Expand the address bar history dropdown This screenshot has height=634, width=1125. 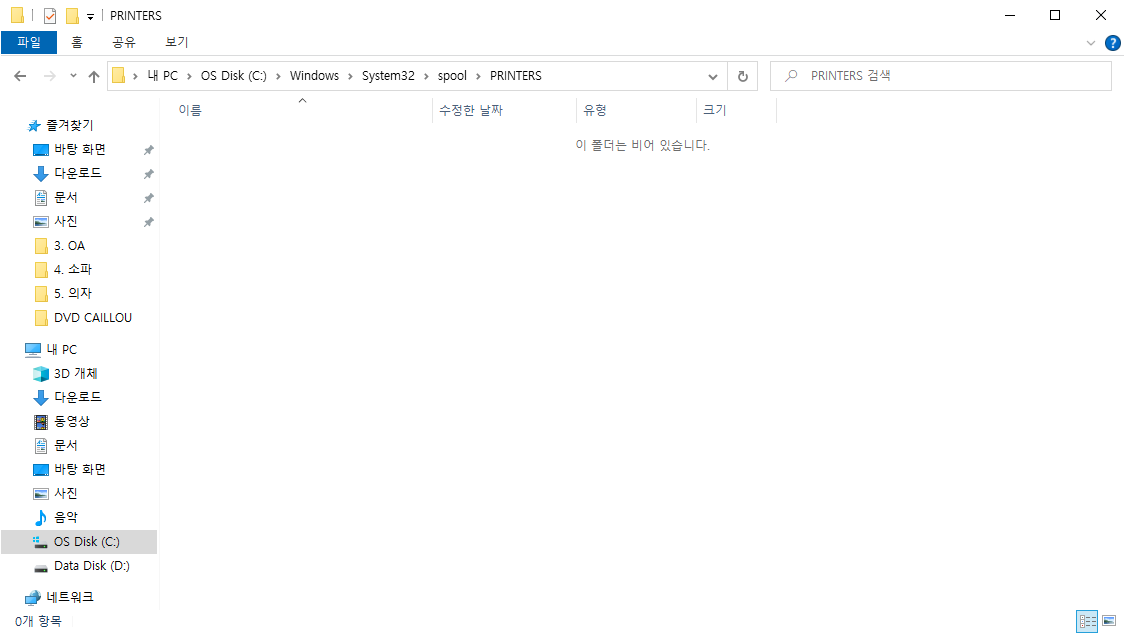(712, 76)
